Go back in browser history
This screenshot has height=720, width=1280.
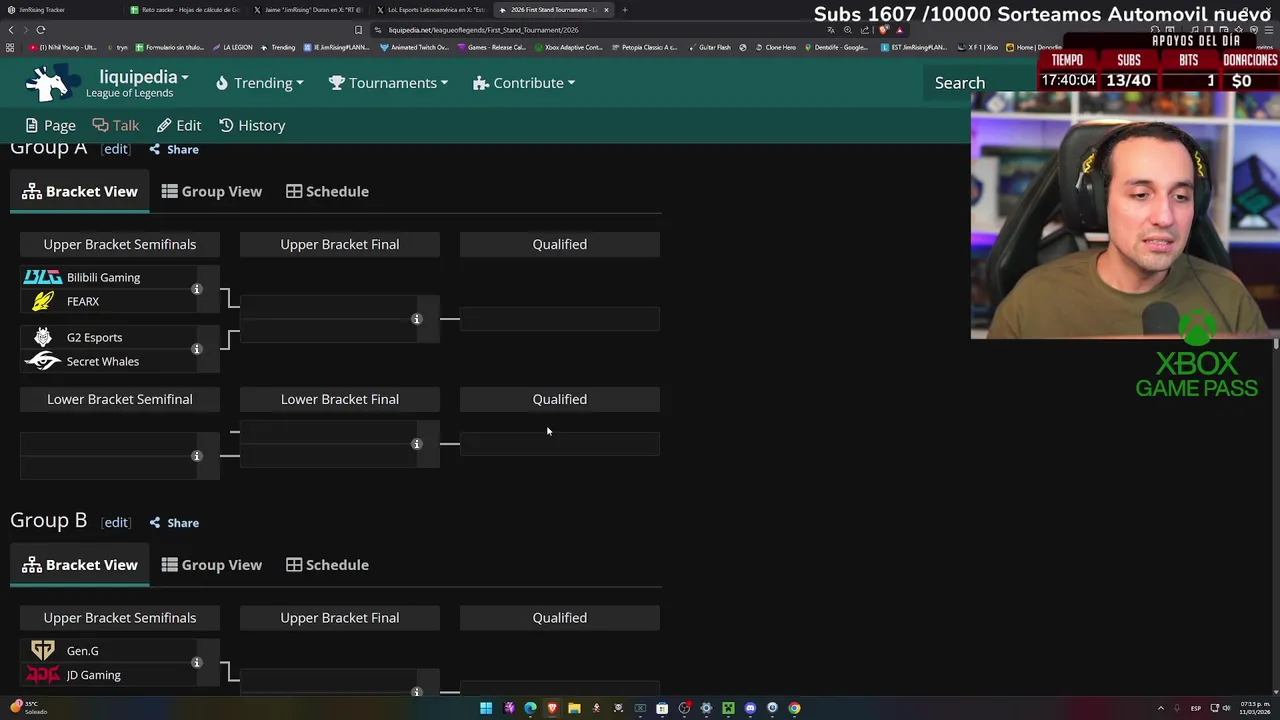point(11,30)
